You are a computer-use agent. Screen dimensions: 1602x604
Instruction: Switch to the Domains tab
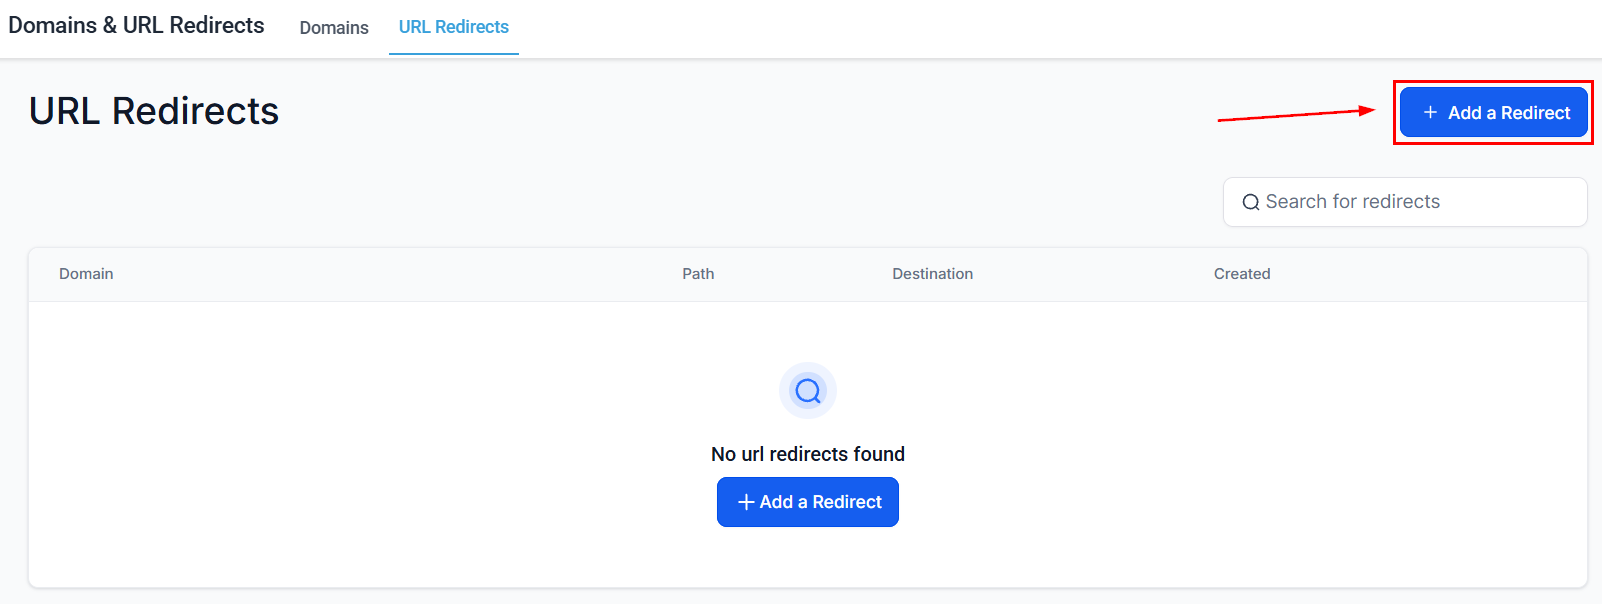point(334,28)
